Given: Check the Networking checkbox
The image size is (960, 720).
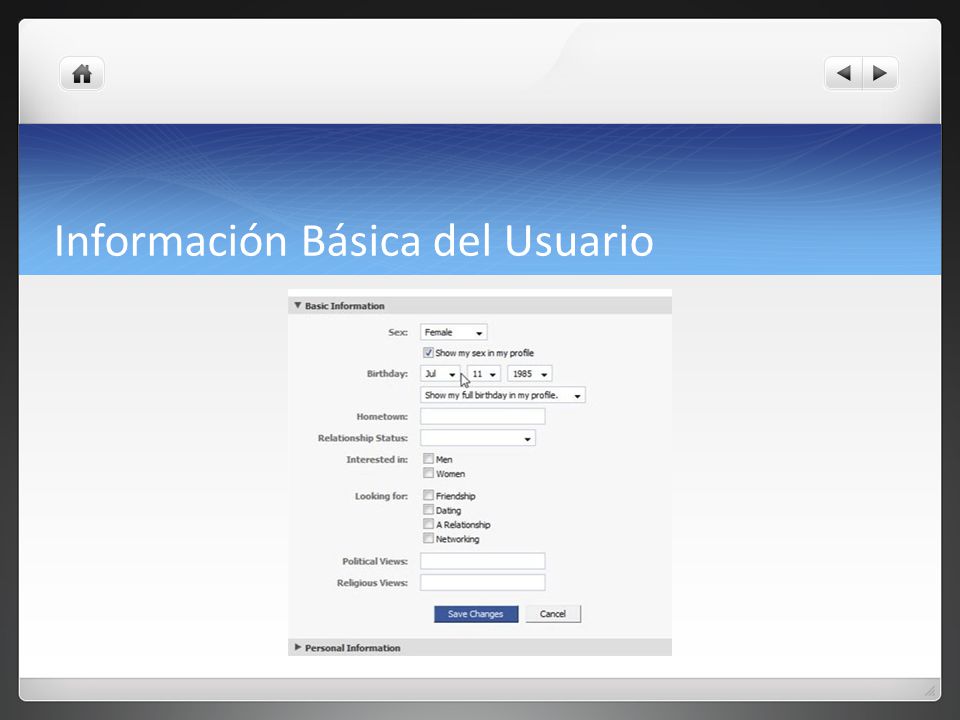Looking at the screenshot, I should point(429,538).
